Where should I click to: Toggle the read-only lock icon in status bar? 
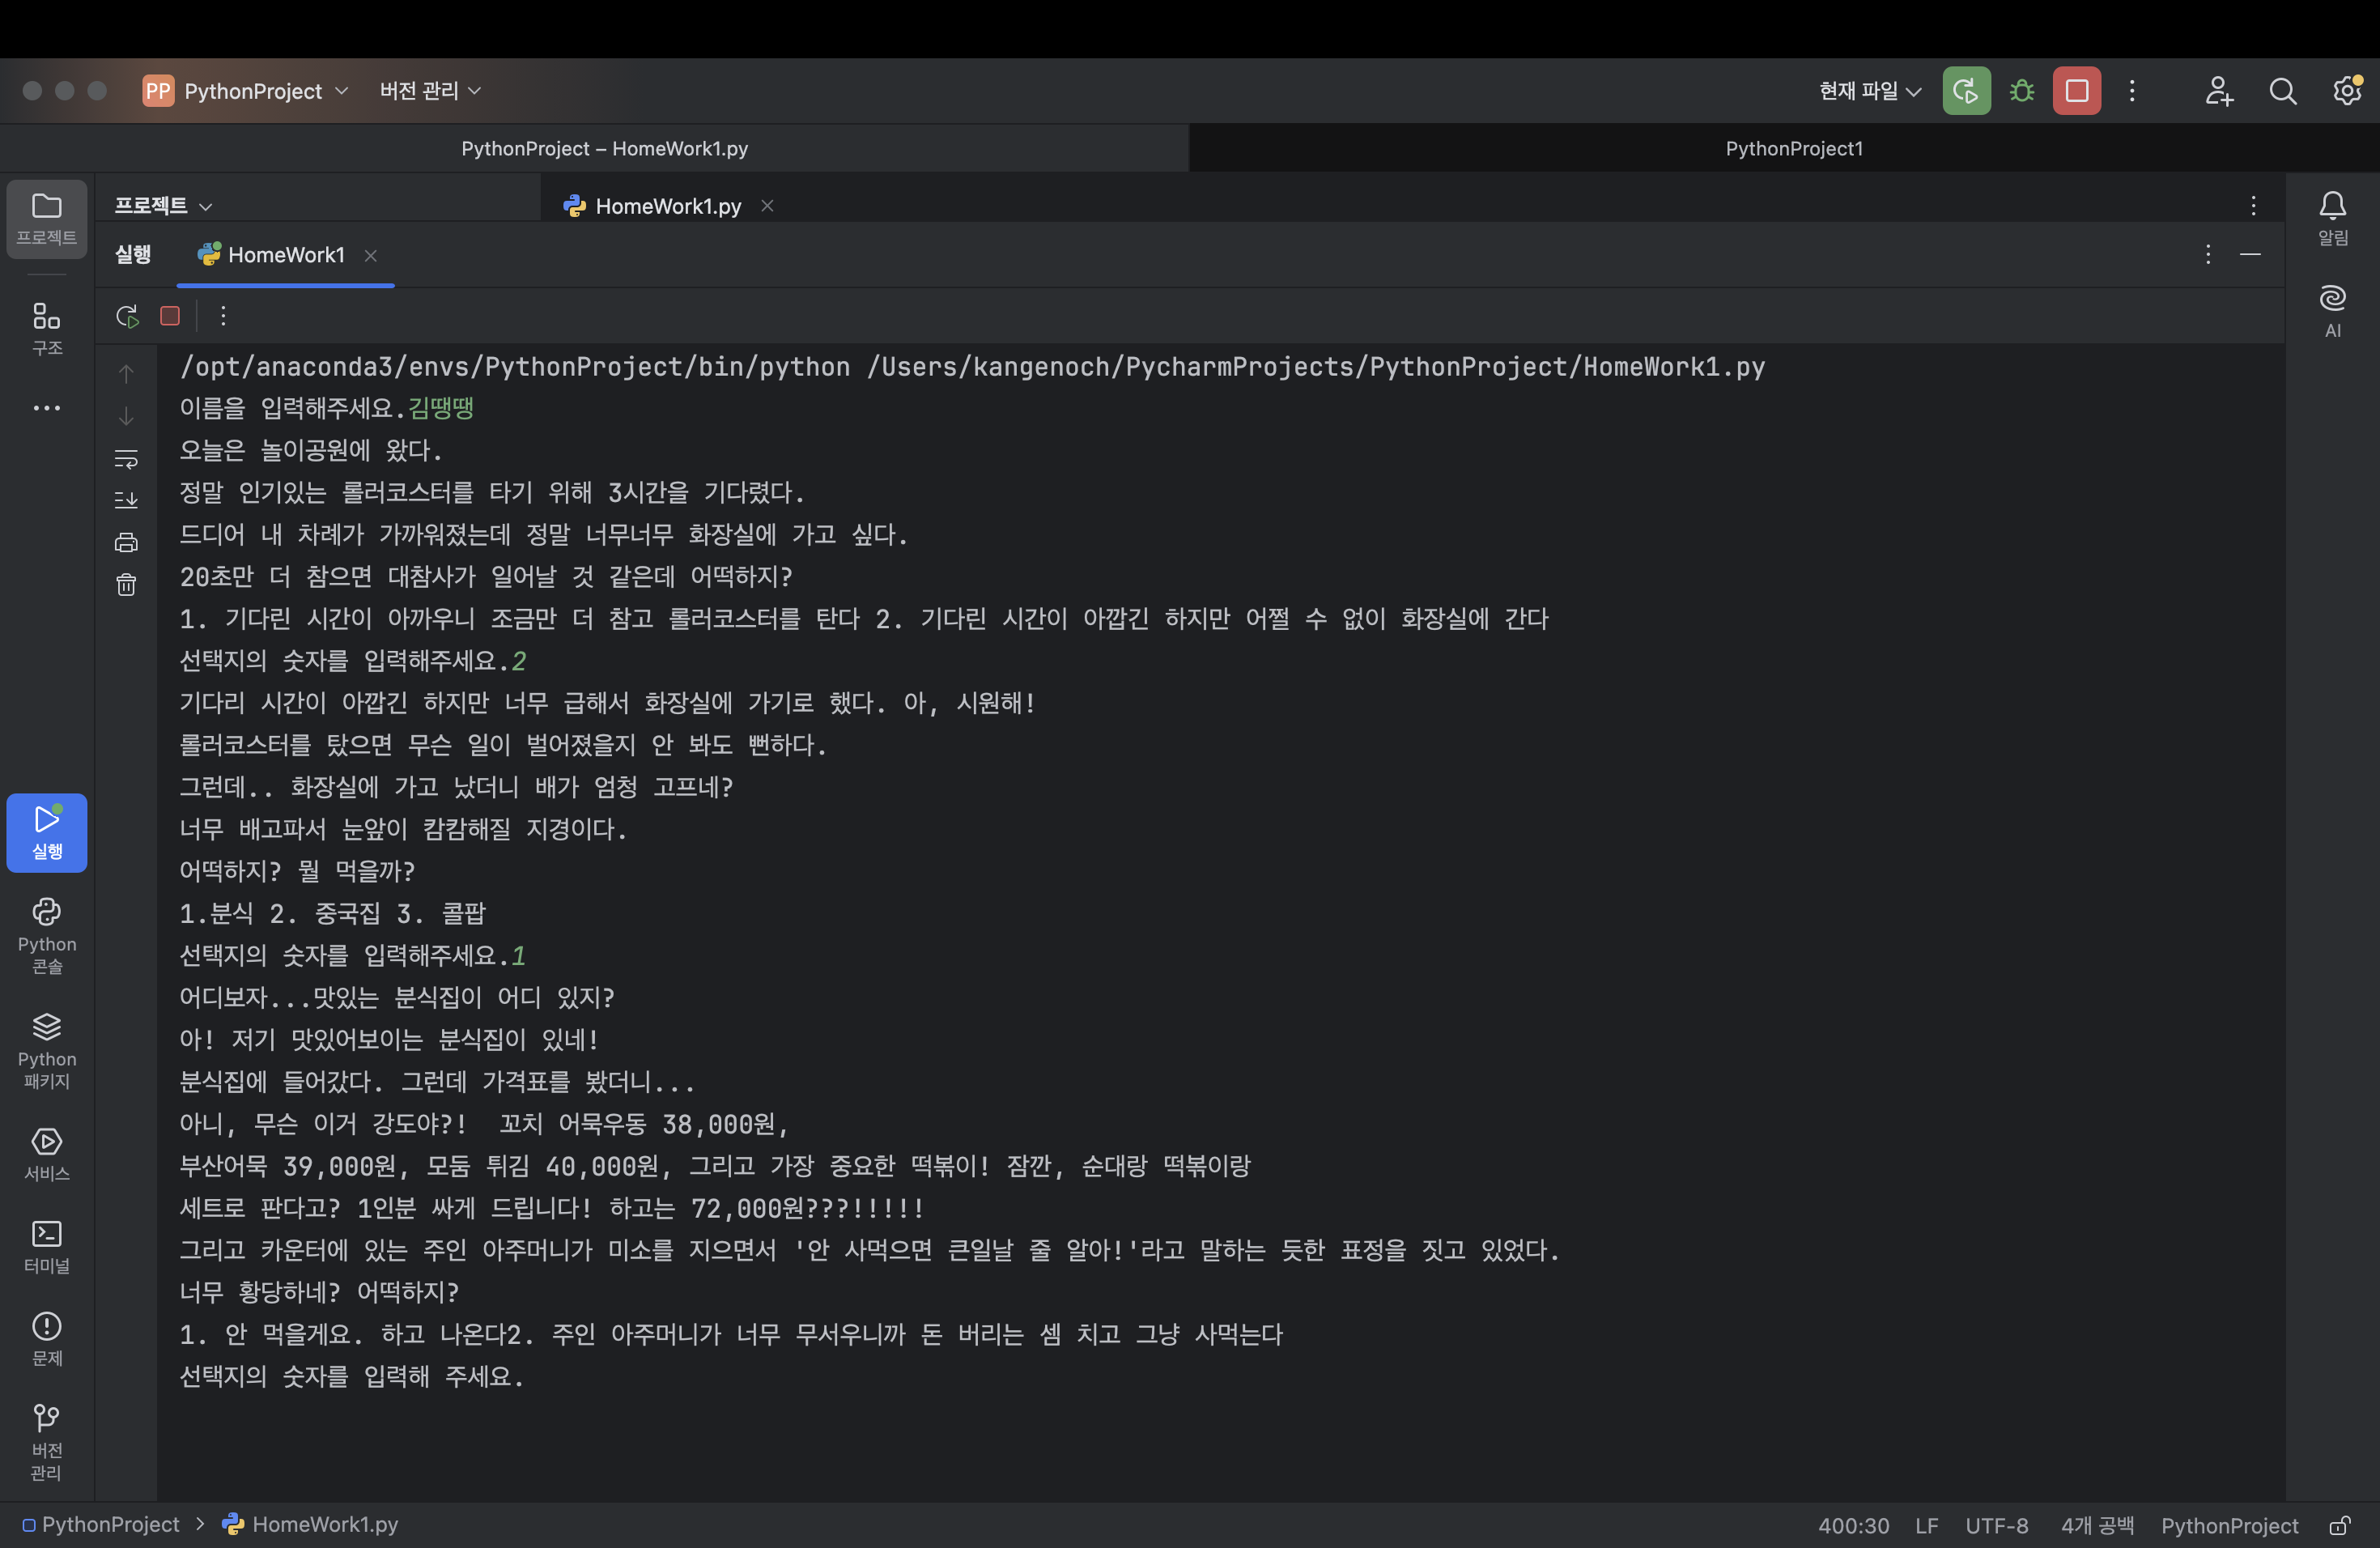[x=2339, y=1525]
